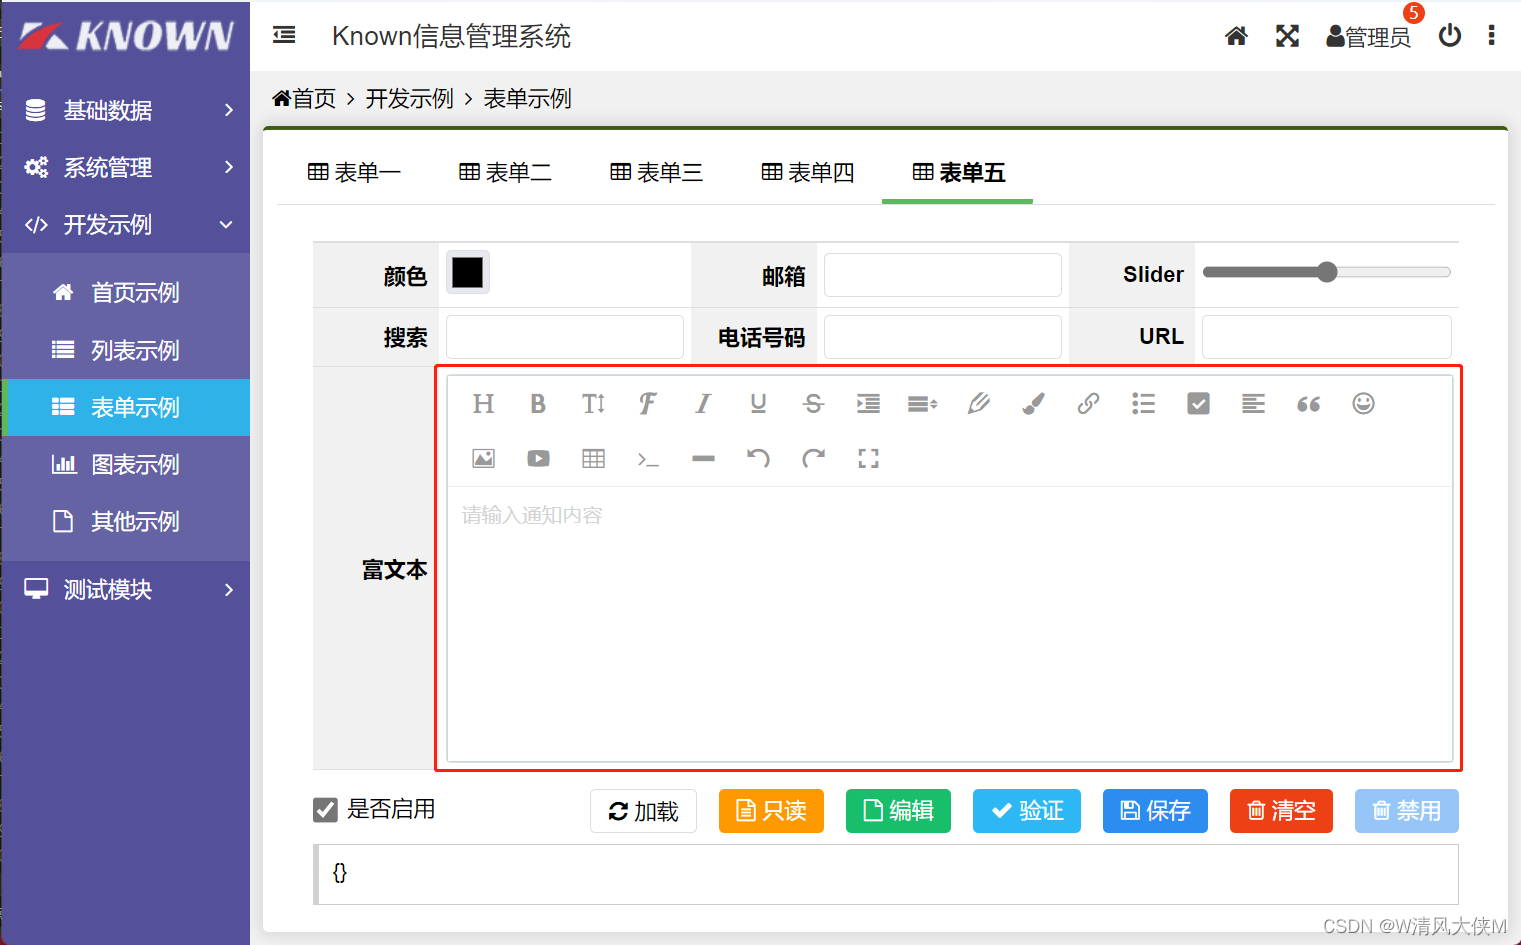The height and width of the screenshot is (945, 1521).
Task: Collapse the sidebar with the menu icon
Action: point(284,35)
